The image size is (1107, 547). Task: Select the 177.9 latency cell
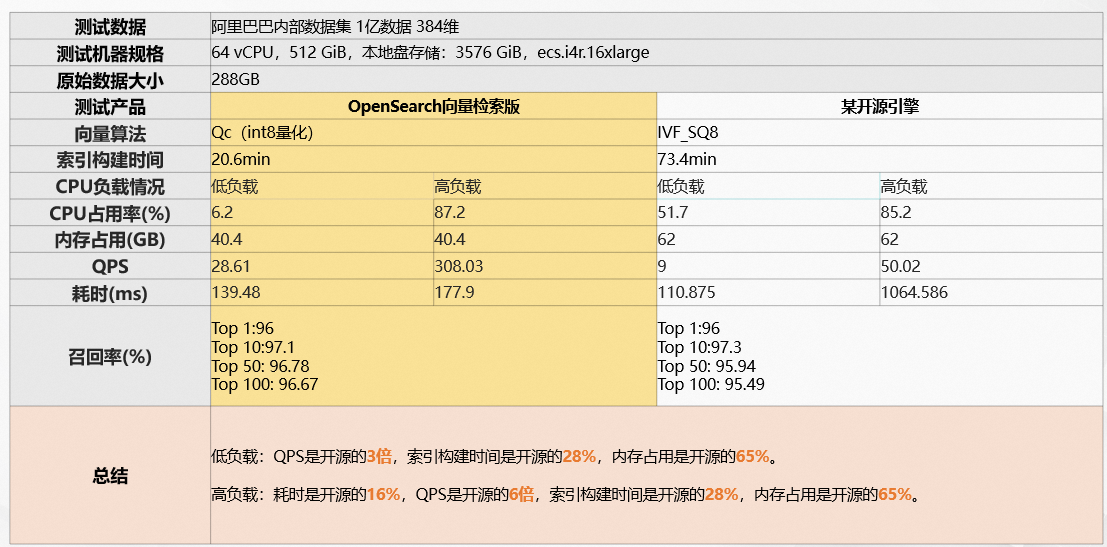pyautogui.click(x=545, y=292)
